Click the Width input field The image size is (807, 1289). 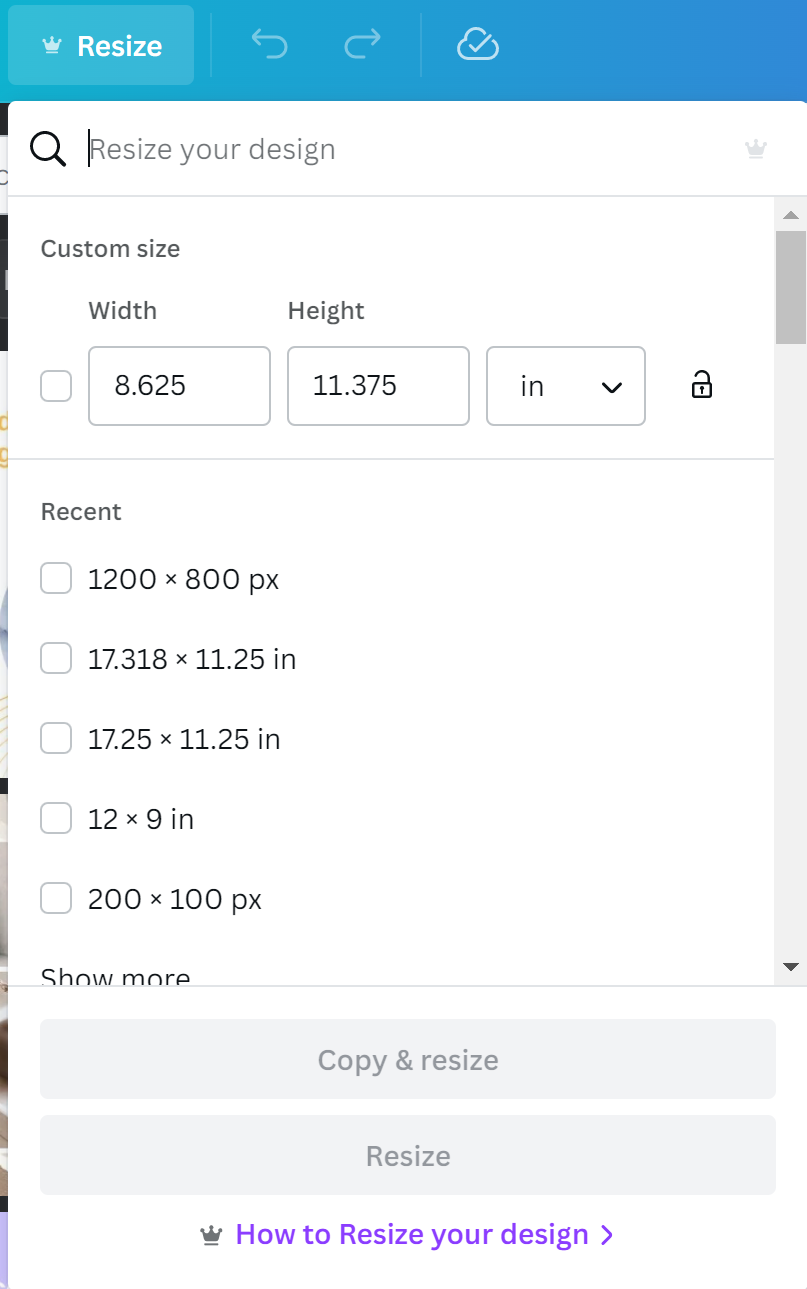pos(179,386)
